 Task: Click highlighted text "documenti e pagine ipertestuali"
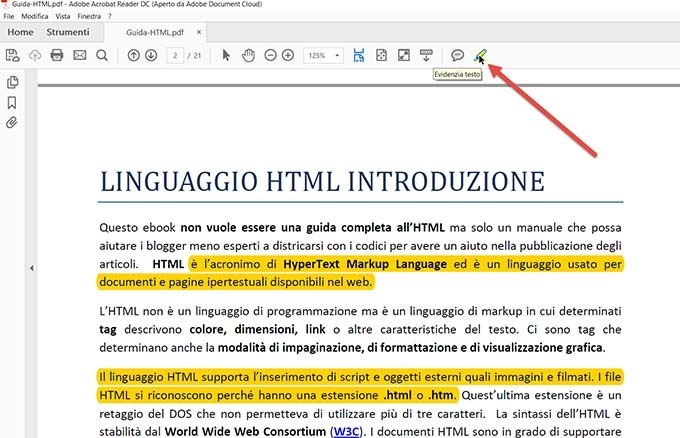coord(183,282)
